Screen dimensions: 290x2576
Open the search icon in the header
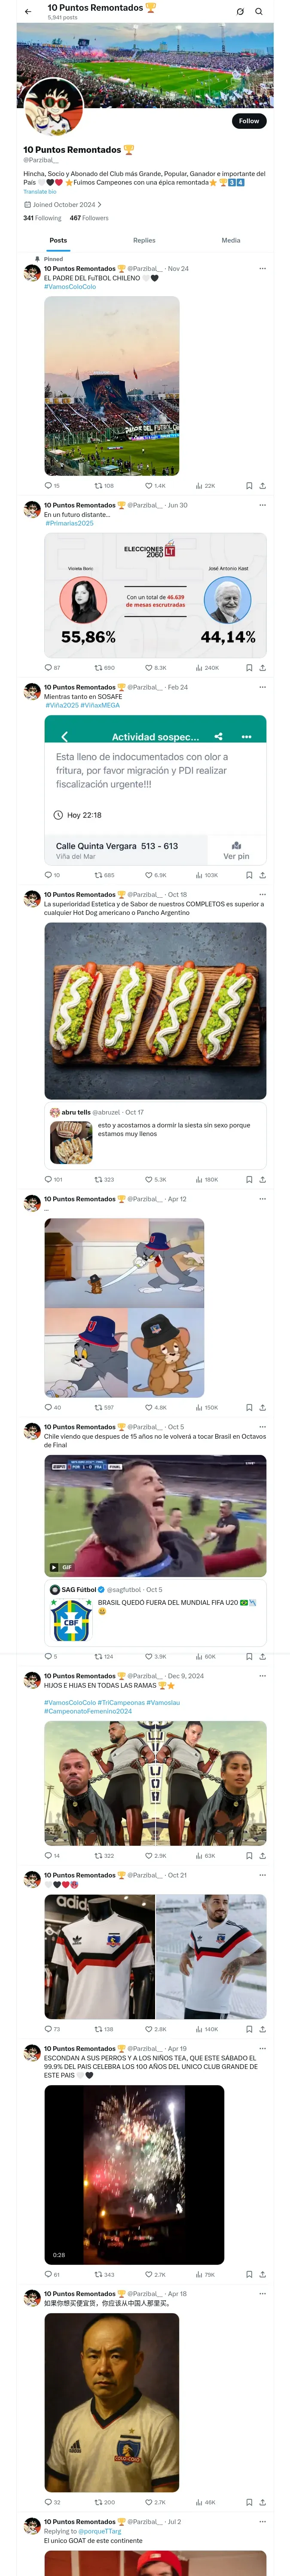tap(259, 12)
